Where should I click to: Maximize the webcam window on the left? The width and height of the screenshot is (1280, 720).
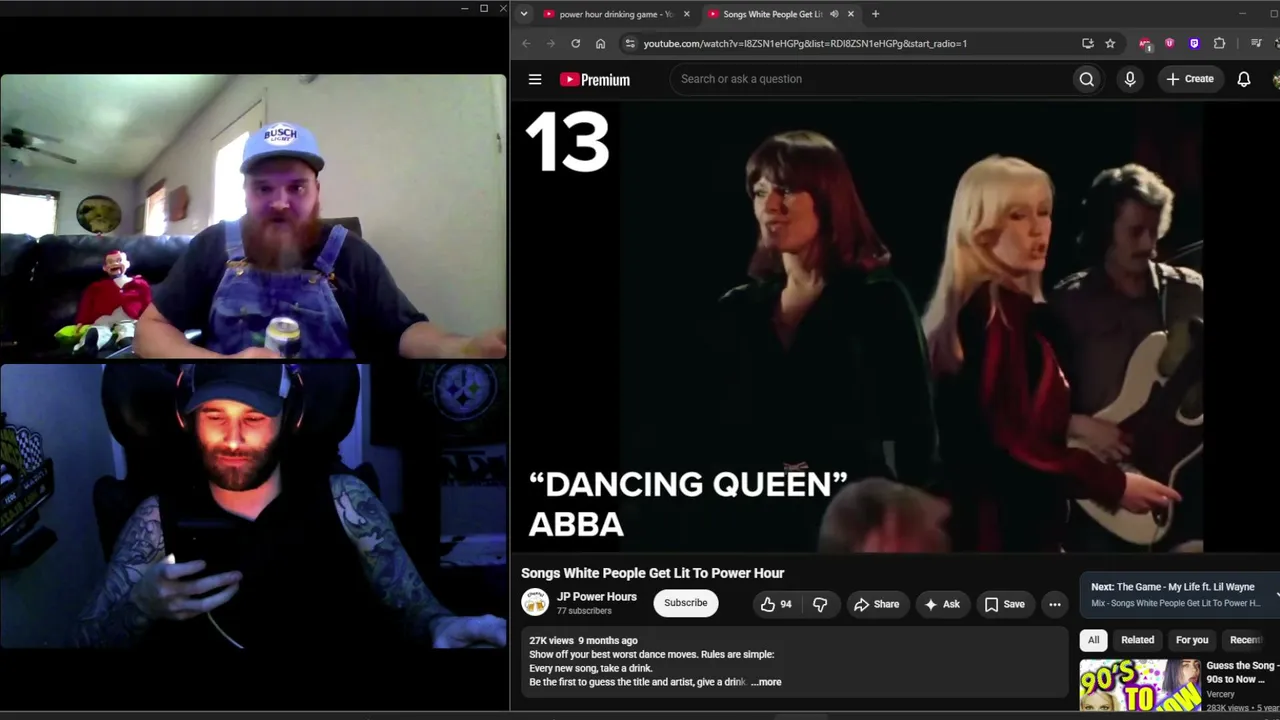tap(484, 9)
